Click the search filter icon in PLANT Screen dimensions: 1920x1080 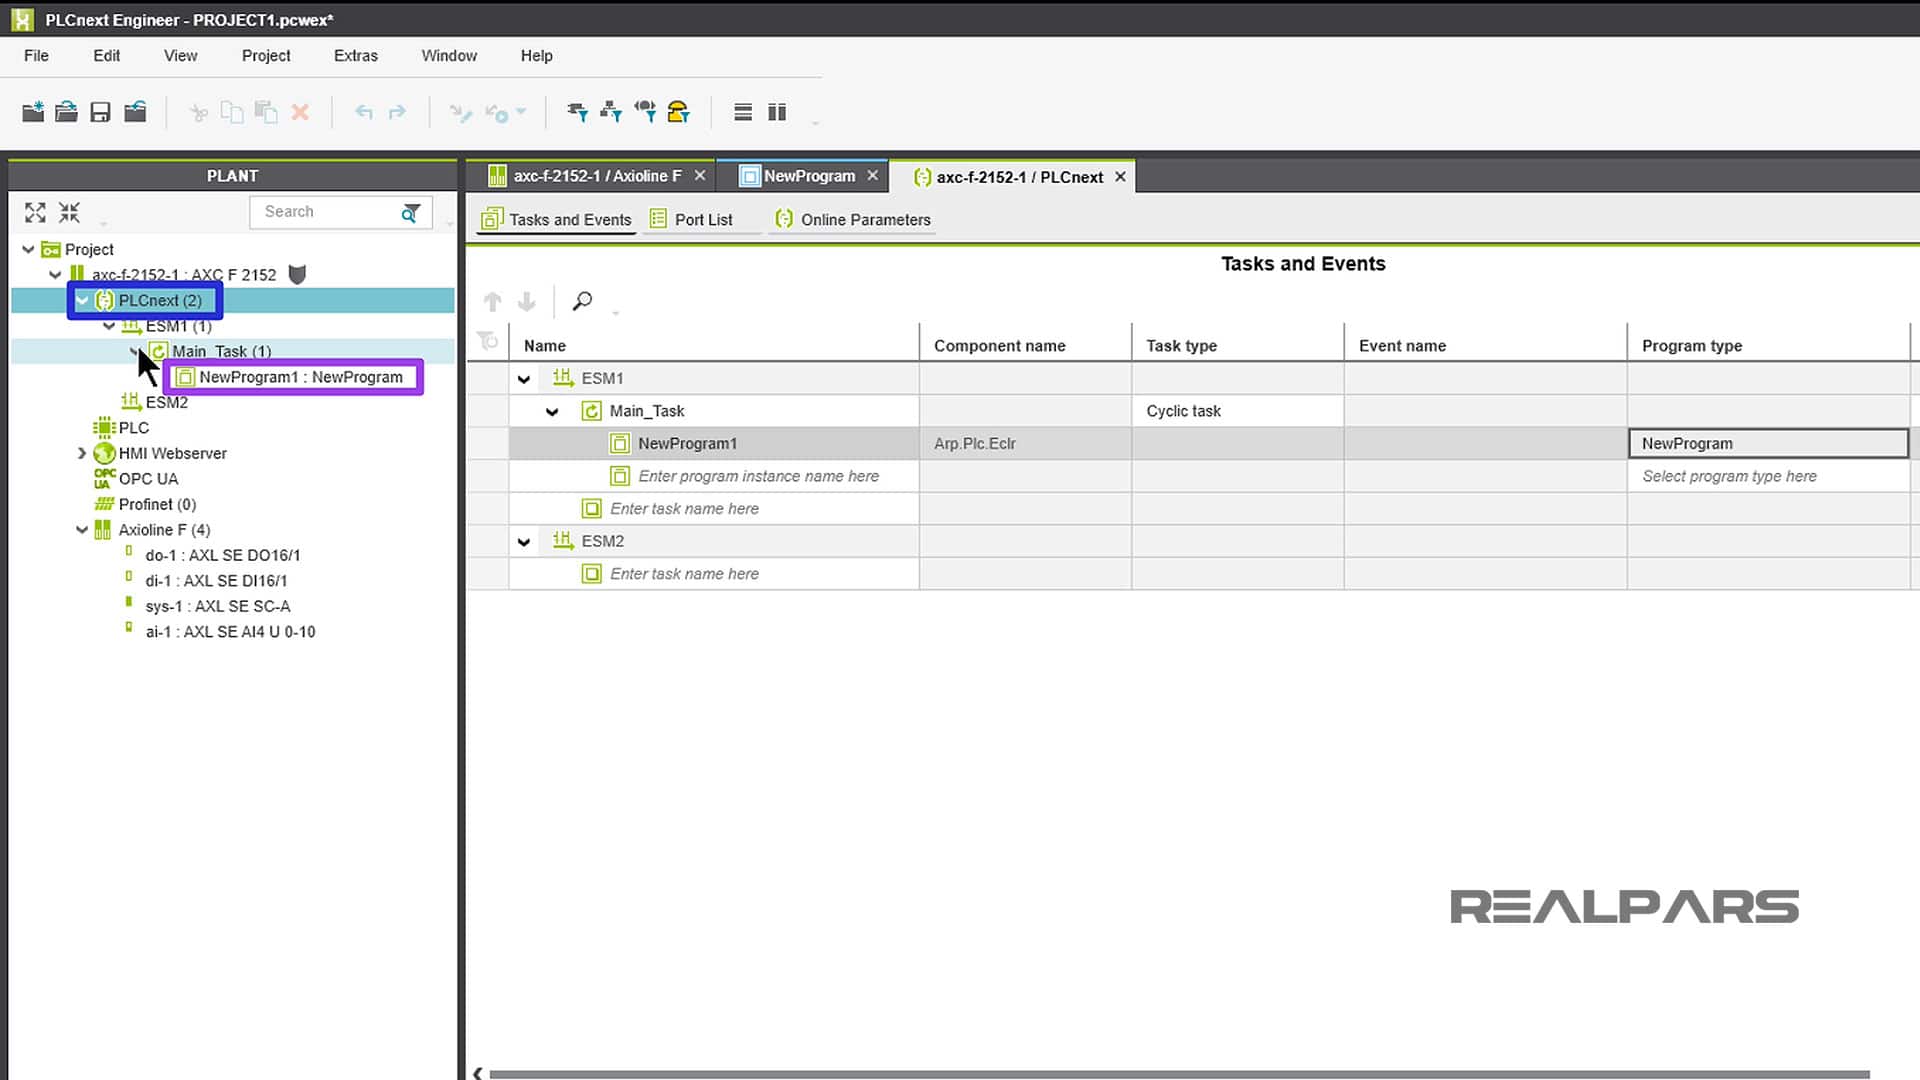[x=411, y=212]
